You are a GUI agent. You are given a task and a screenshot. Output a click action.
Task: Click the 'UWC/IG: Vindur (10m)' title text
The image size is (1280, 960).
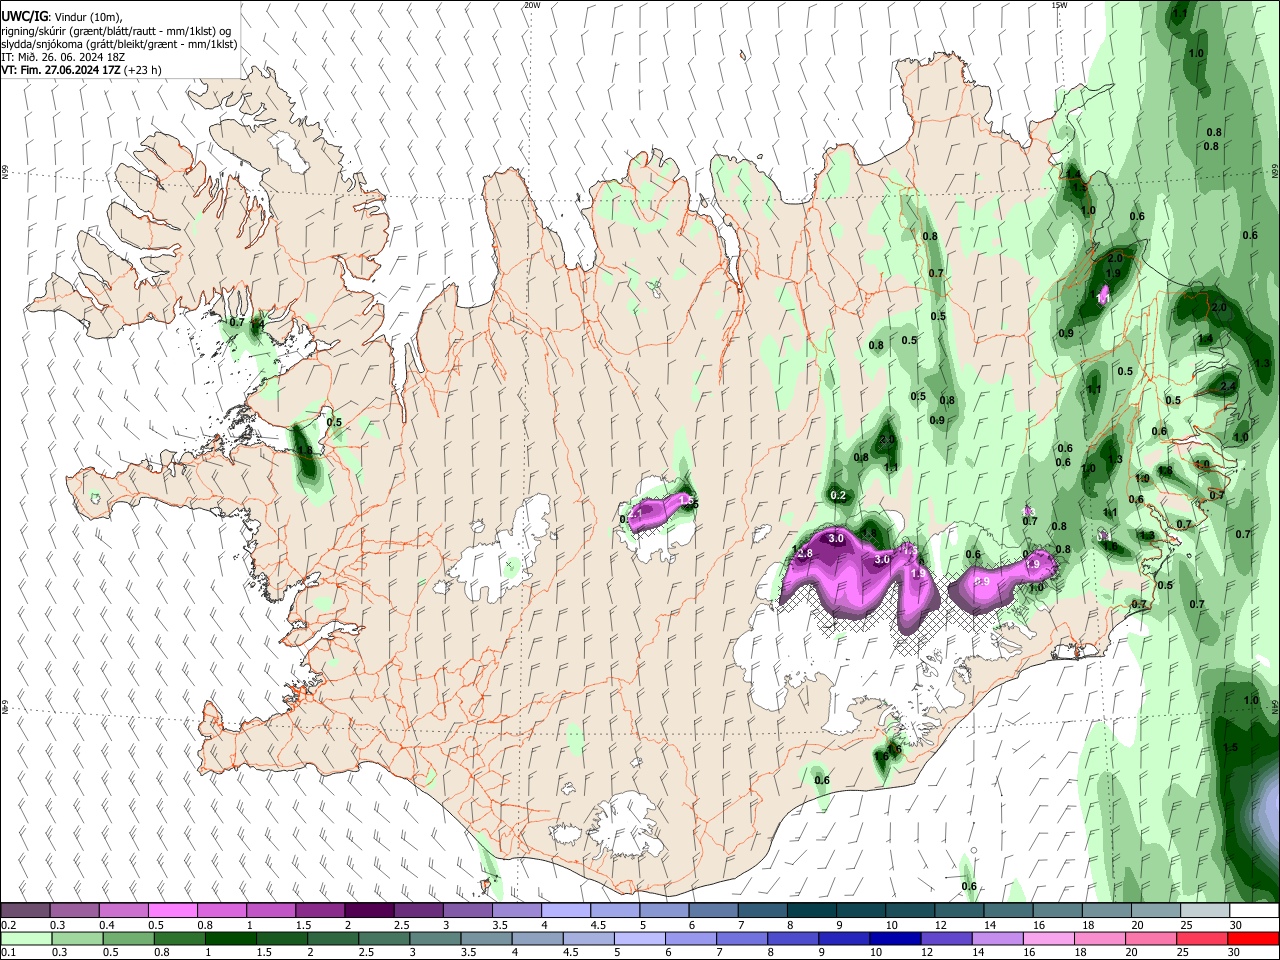[x=62, y=17]
